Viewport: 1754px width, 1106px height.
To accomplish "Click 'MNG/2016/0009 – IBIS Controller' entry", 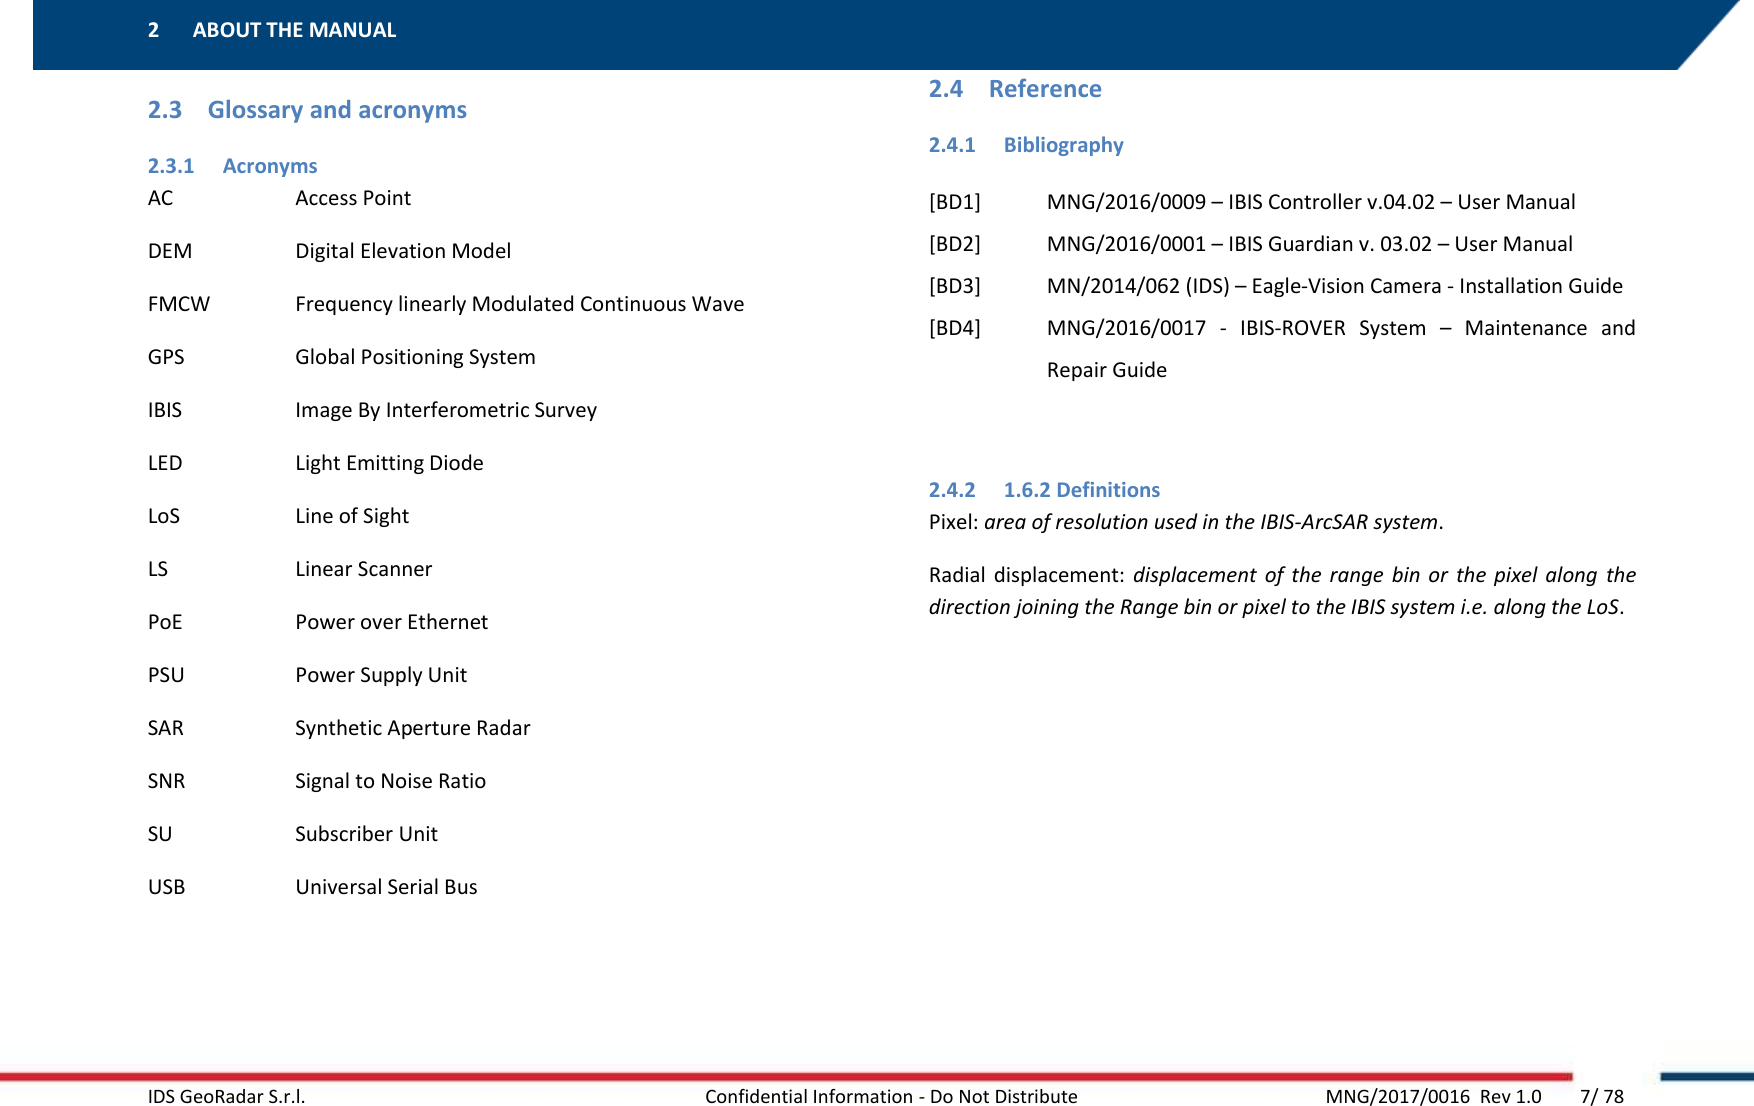I will pos(1311,202).
